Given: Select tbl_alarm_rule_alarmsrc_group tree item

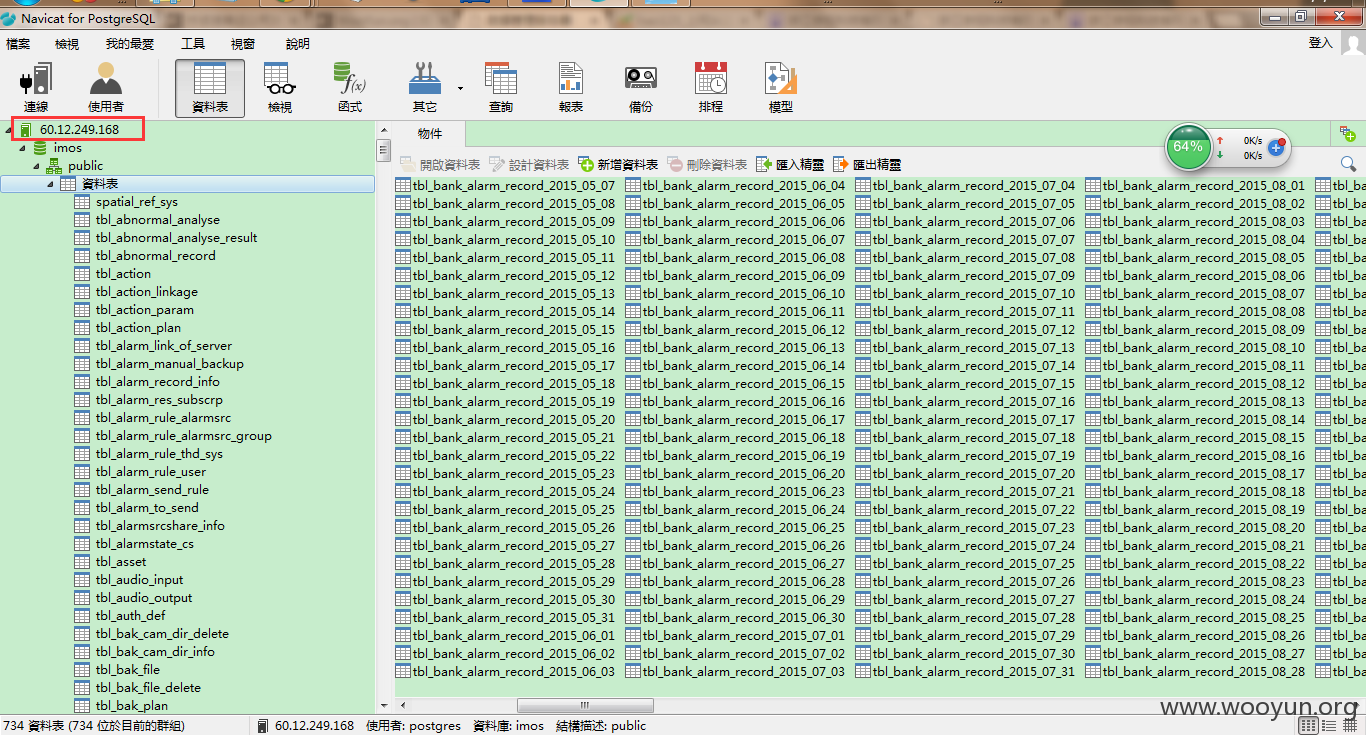Looking at the screenshot, I should [184, 436].
